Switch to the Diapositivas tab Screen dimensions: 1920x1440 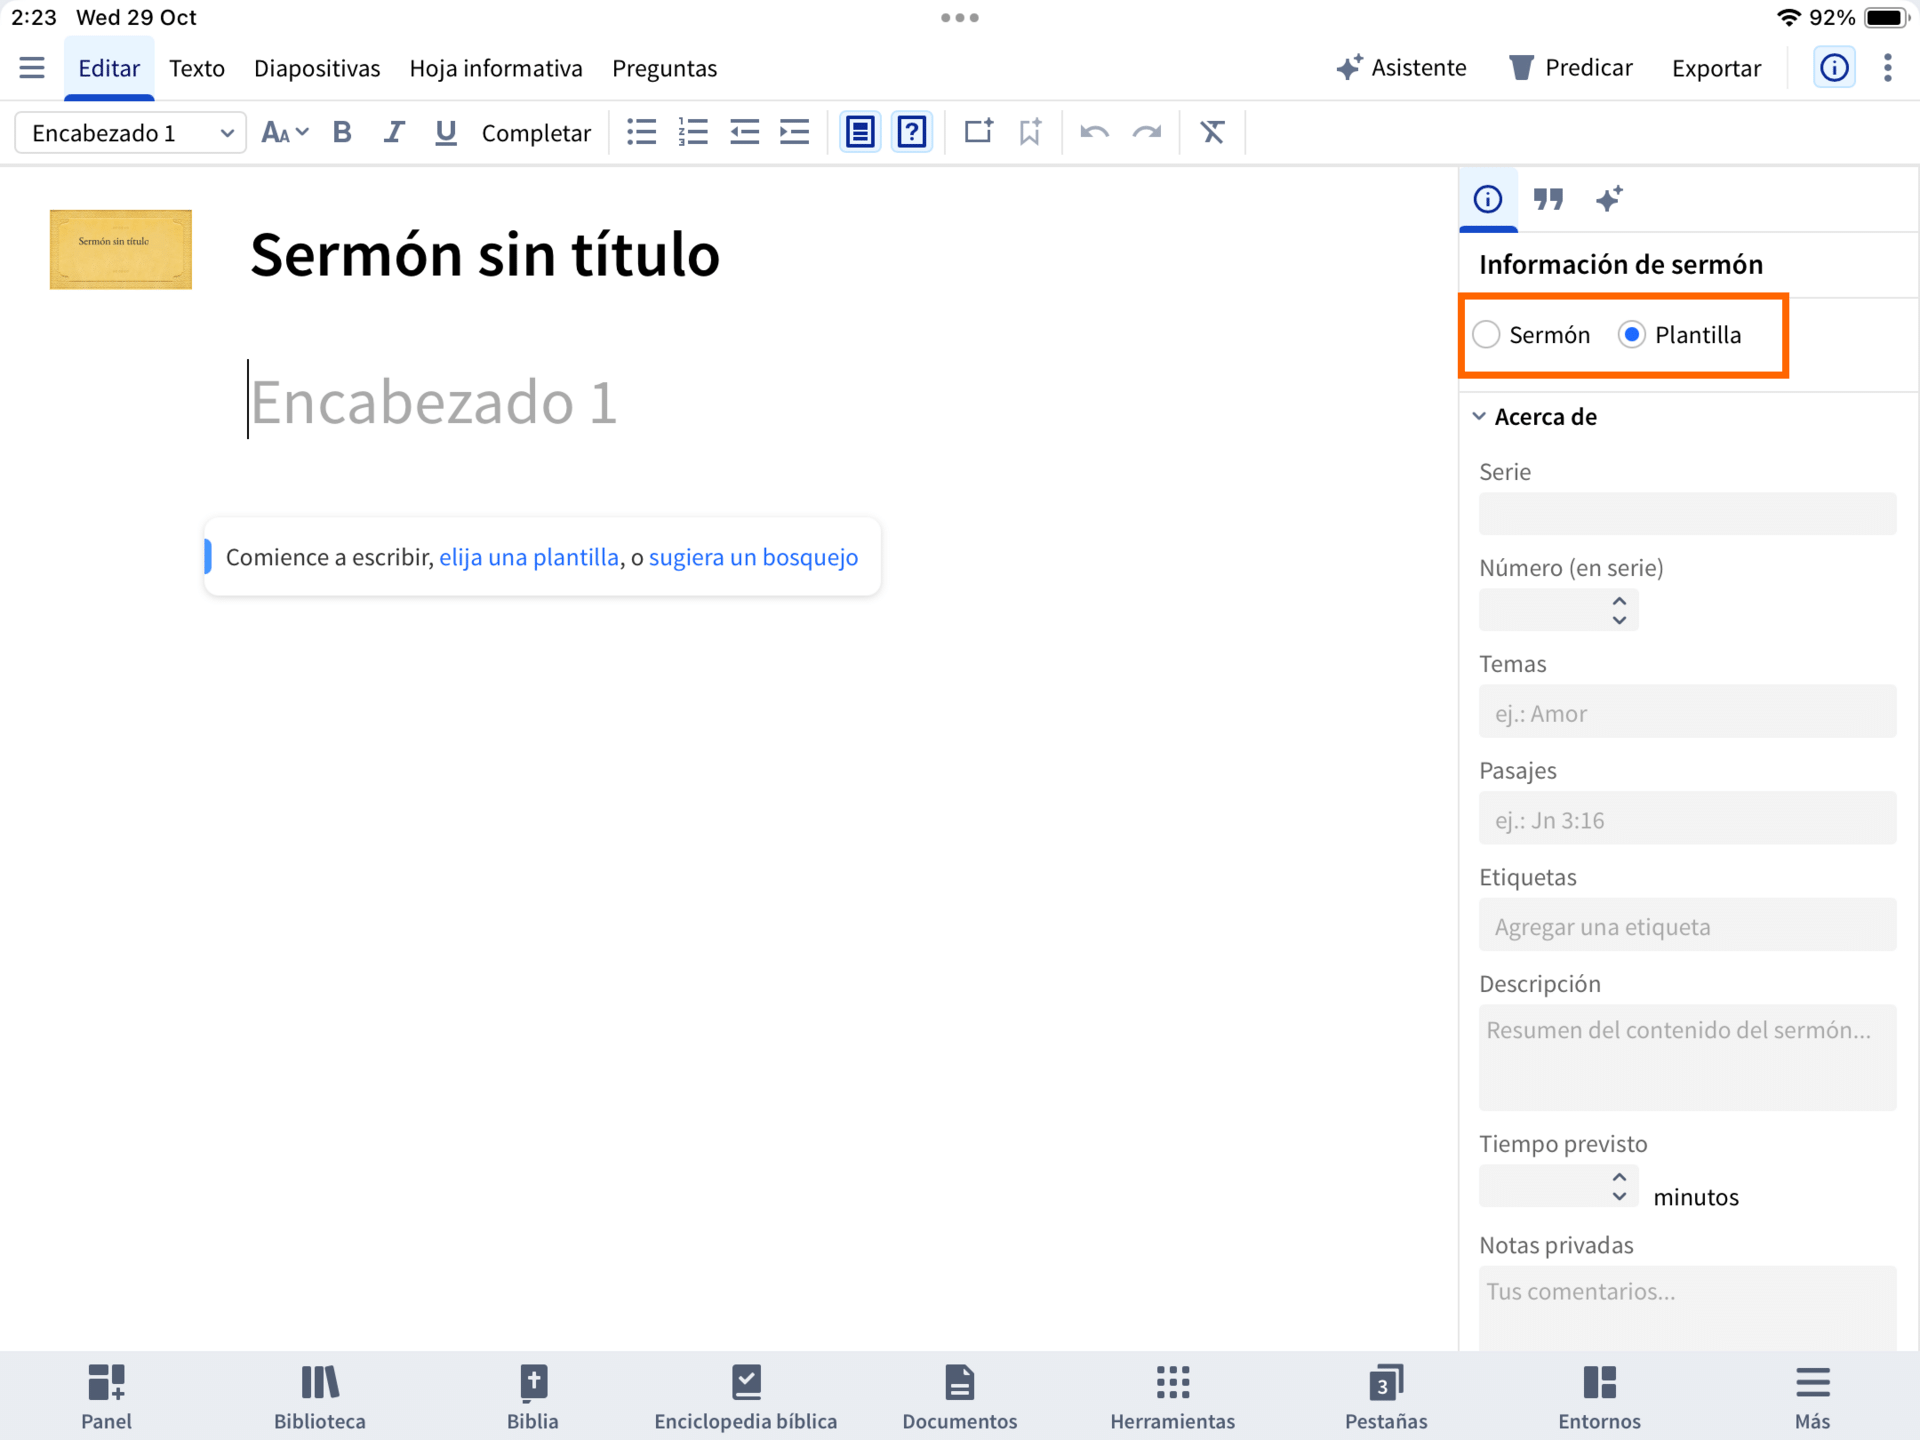pyautogui.click(x=317, y=68)
